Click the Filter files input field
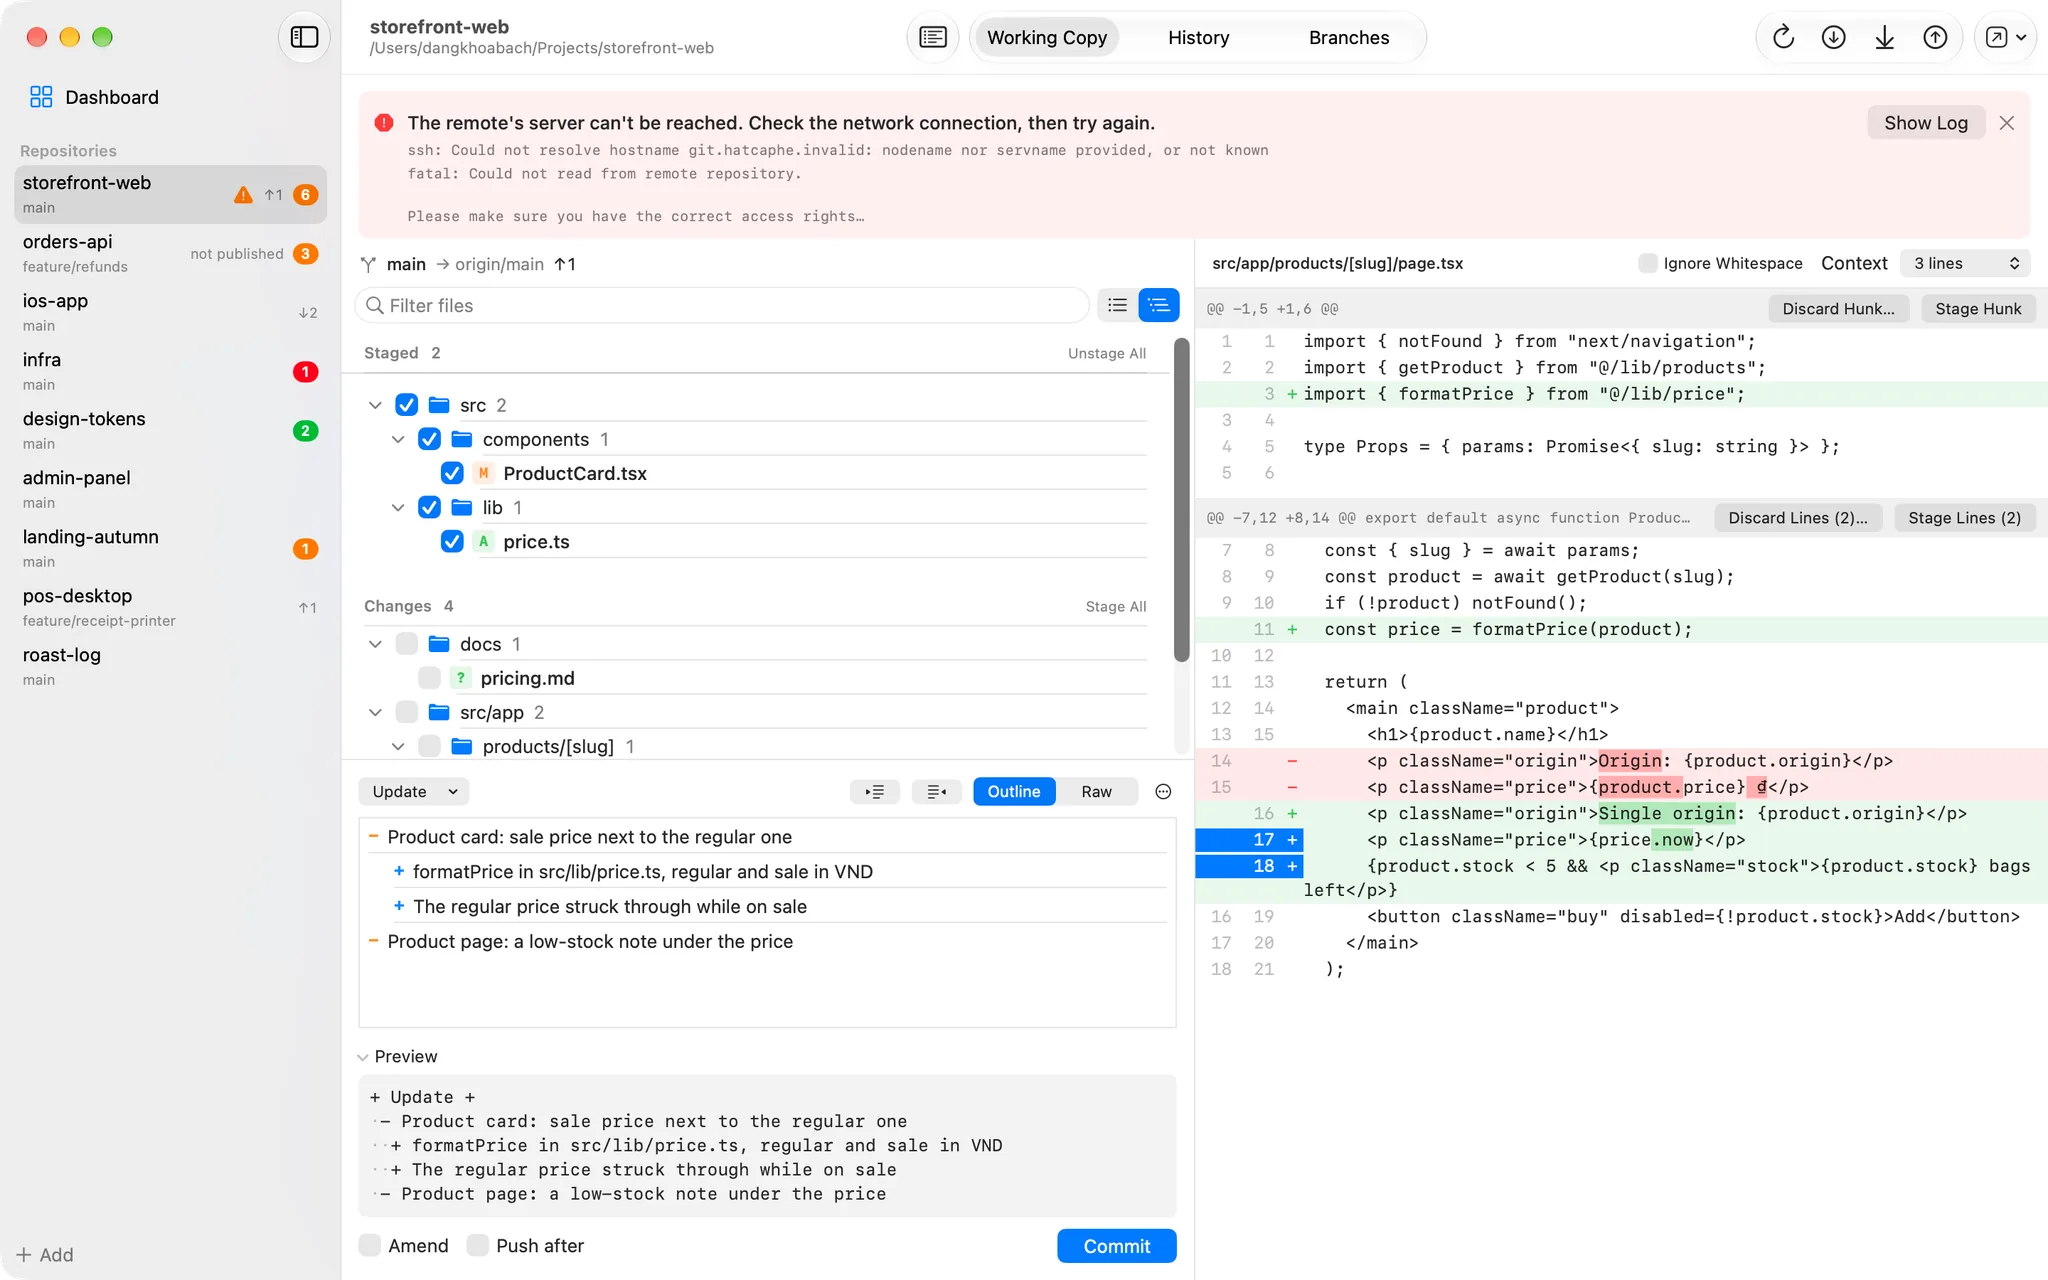Viewport: 2048px width, 1280px height. 722,305
